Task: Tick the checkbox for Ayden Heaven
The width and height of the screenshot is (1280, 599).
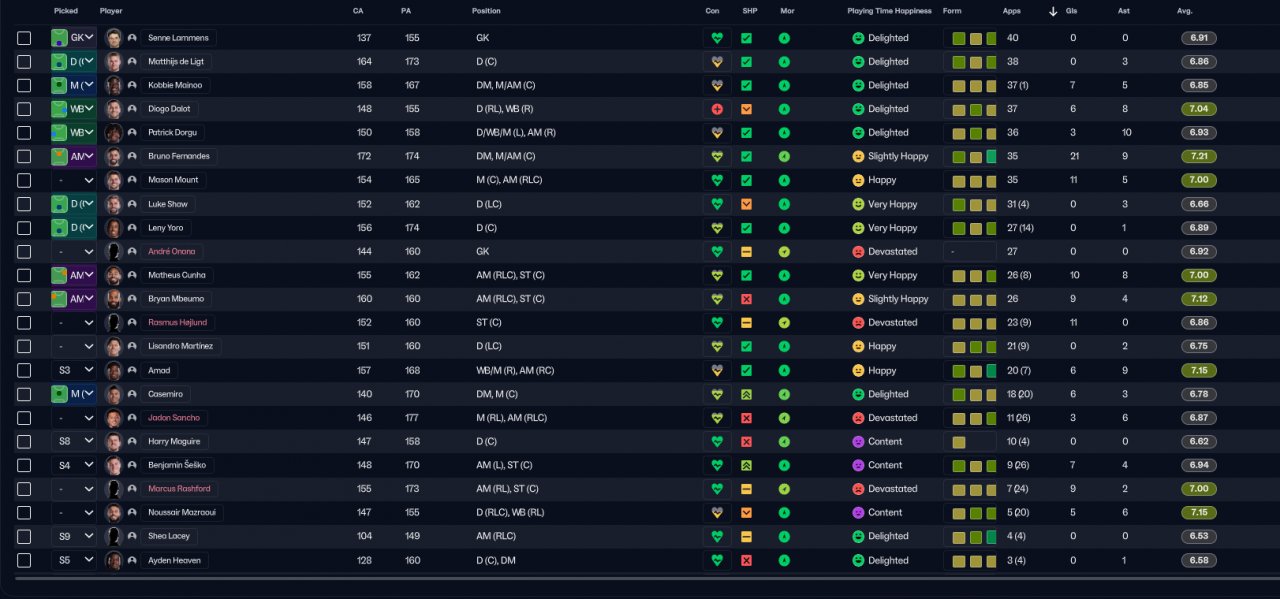Action: point(24,560)
